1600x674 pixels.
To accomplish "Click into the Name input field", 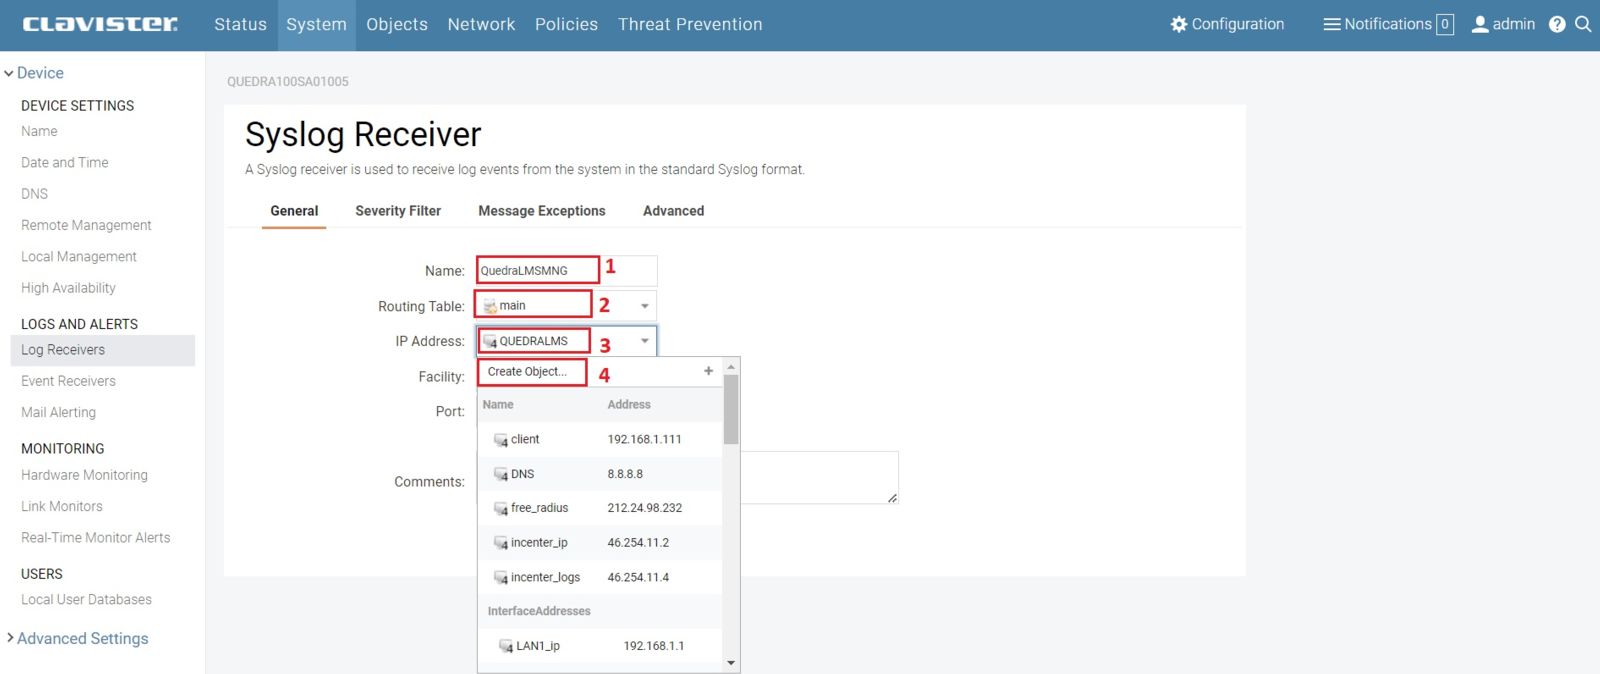I will coord(566,270).
